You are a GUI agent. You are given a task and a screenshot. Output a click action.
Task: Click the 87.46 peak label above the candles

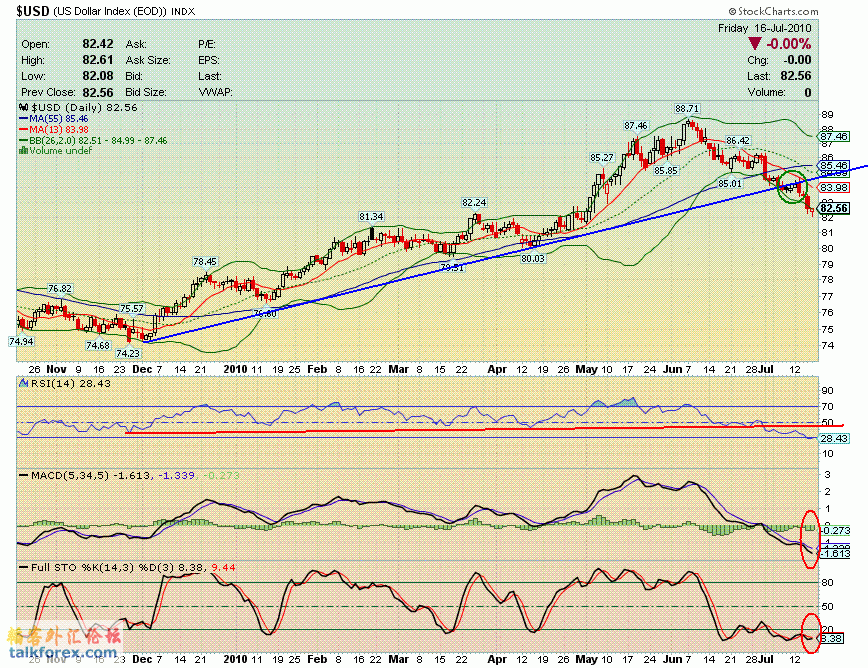636,126
